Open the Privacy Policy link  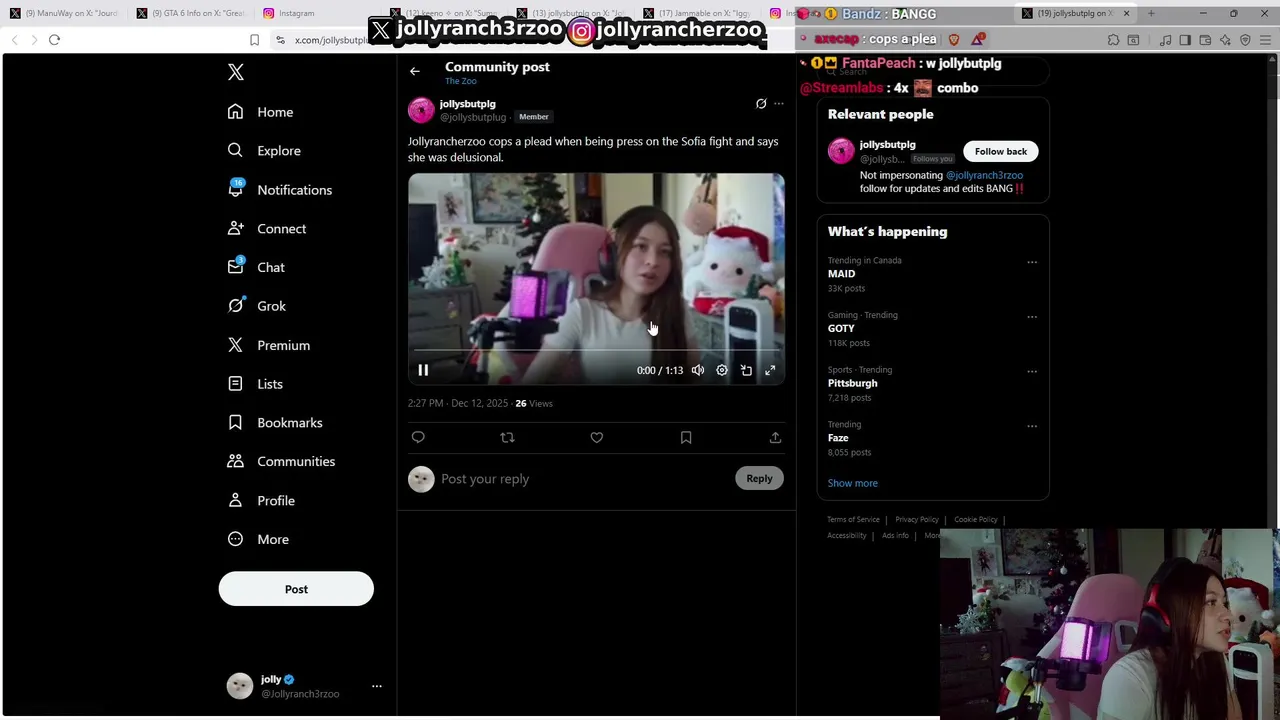917,519
